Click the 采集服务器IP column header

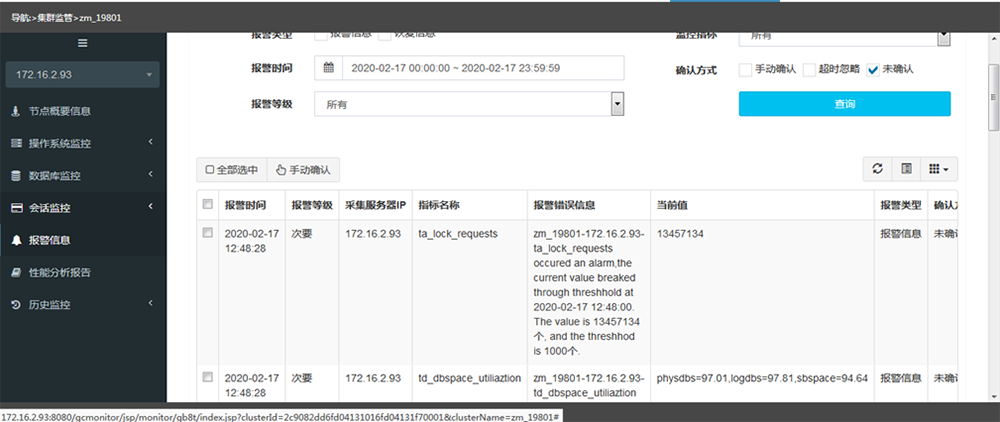click(376, 205)
